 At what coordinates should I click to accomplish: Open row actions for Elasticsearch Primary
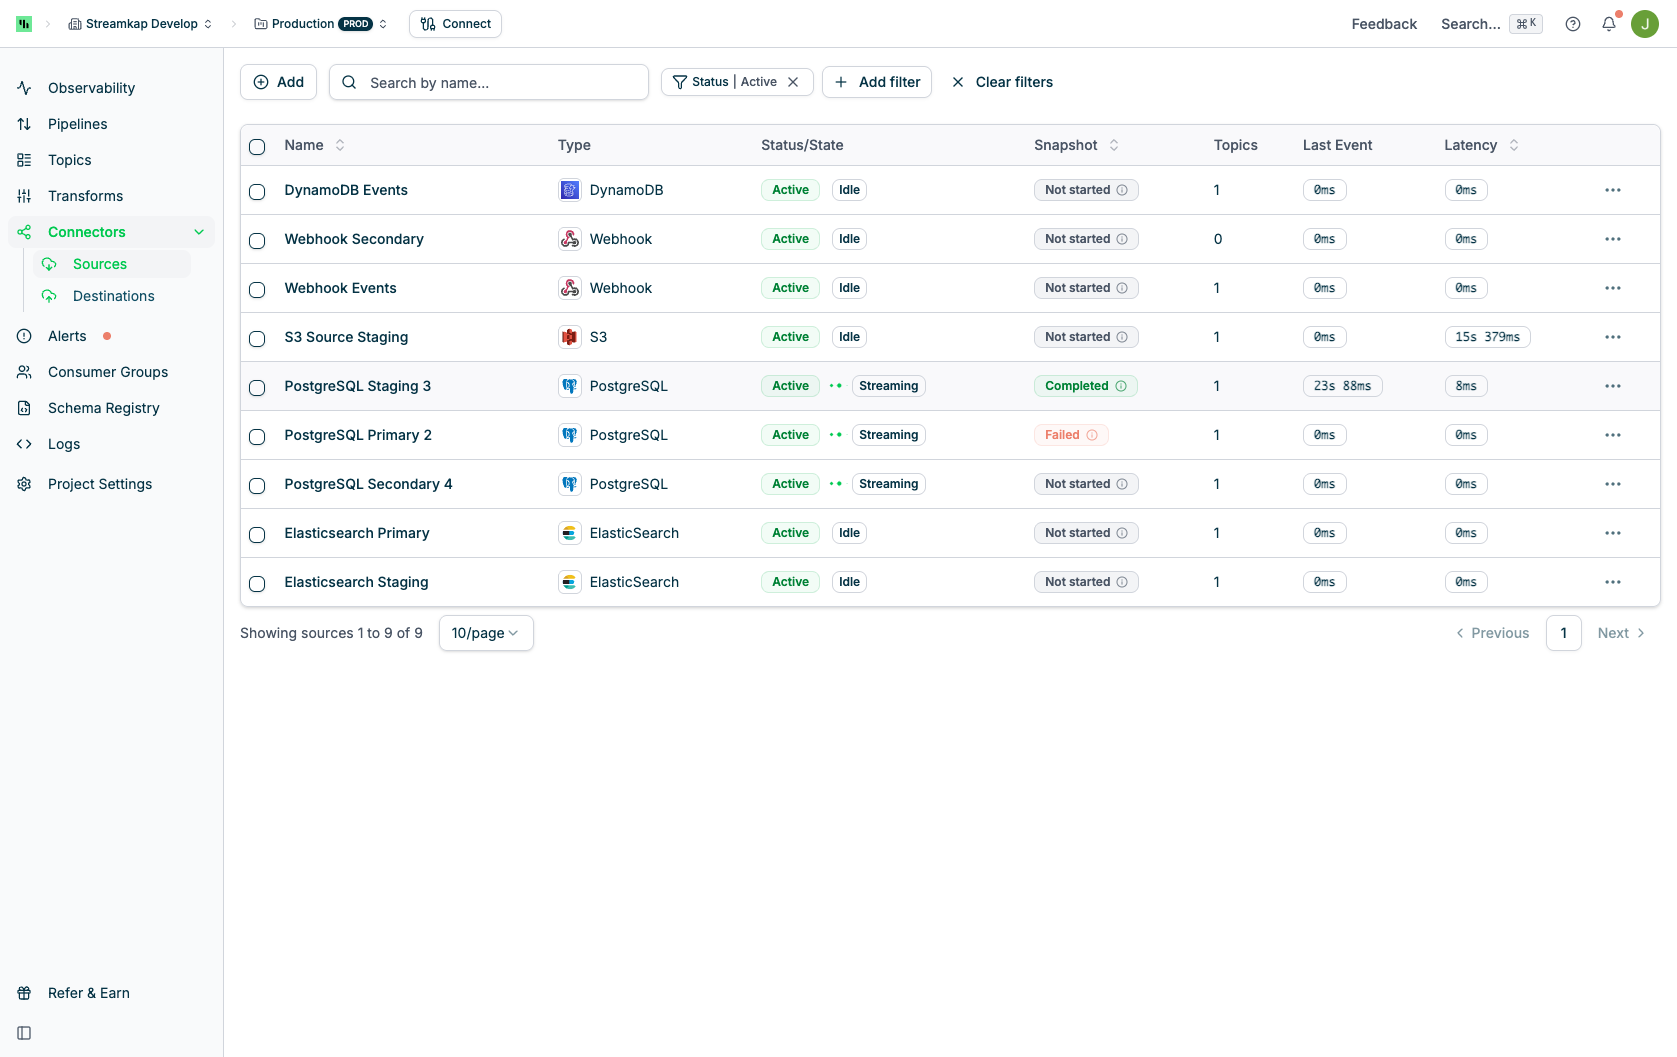pyautogui.click(x=1613, y=533)
